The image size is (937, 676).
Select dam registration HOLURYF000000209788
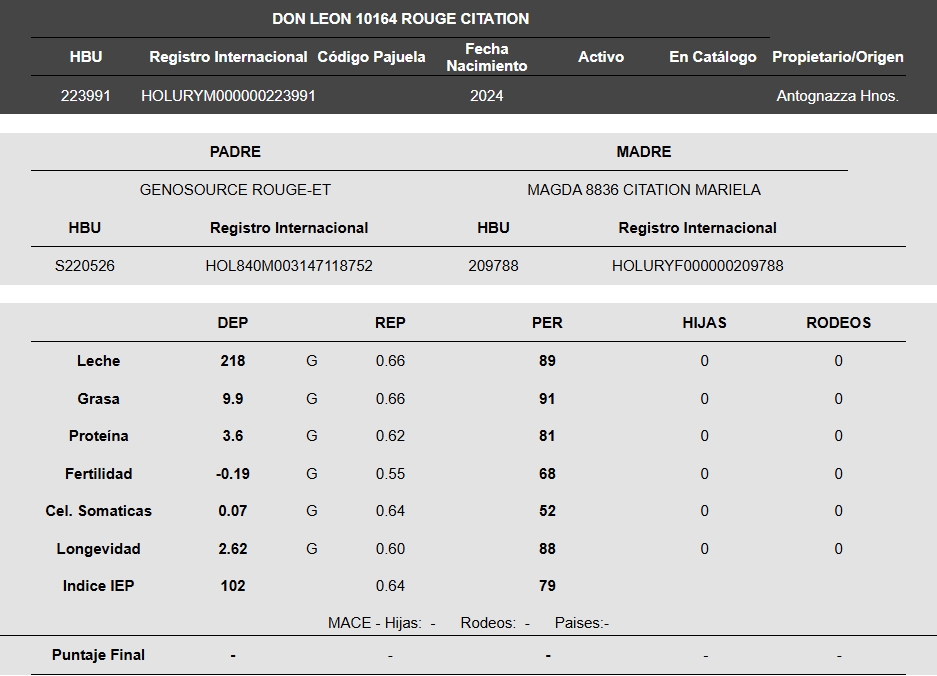[x=697, y=266]
